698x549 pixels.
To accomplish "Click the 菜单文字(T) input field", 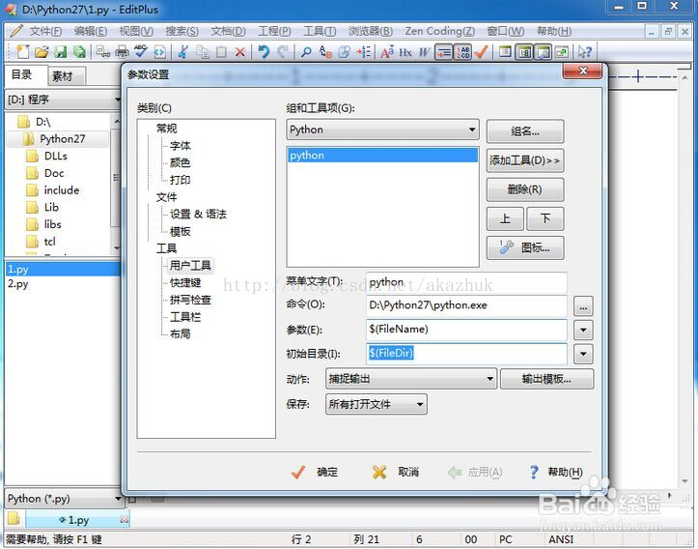I will (467, 282).
